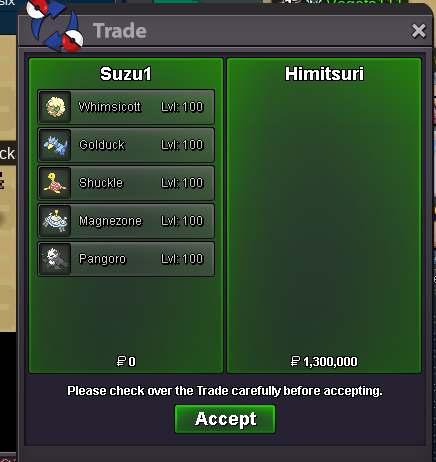The image size is (436, 462).
Task: Click the trade warning message text
Action: click(225, 391)
